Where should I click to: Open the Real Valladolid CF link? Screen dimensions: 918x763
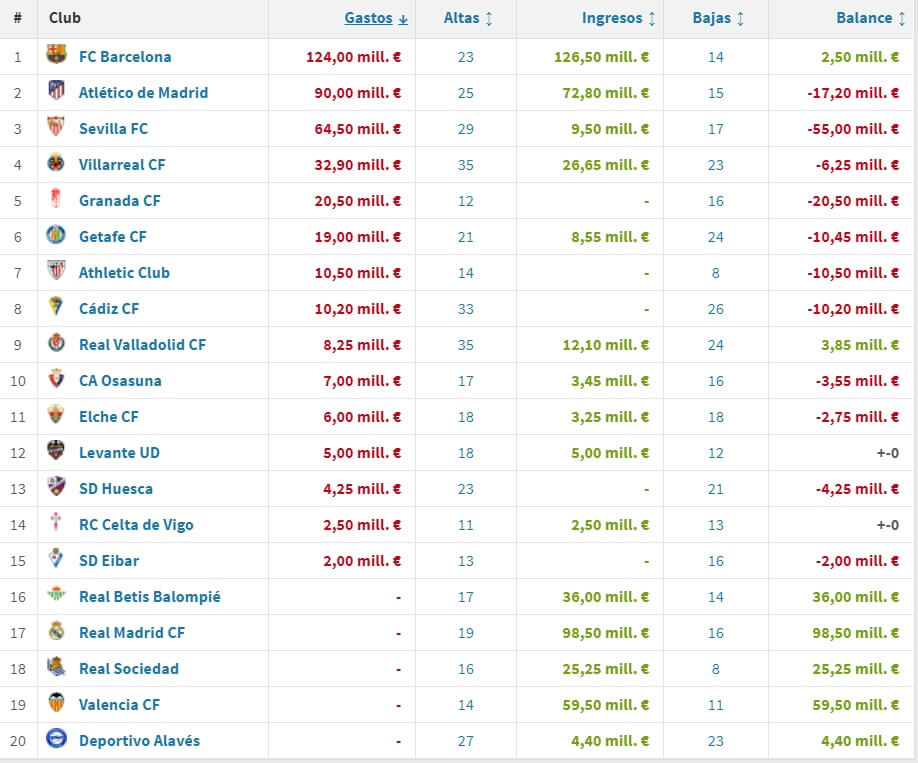[x=143, y=345]
